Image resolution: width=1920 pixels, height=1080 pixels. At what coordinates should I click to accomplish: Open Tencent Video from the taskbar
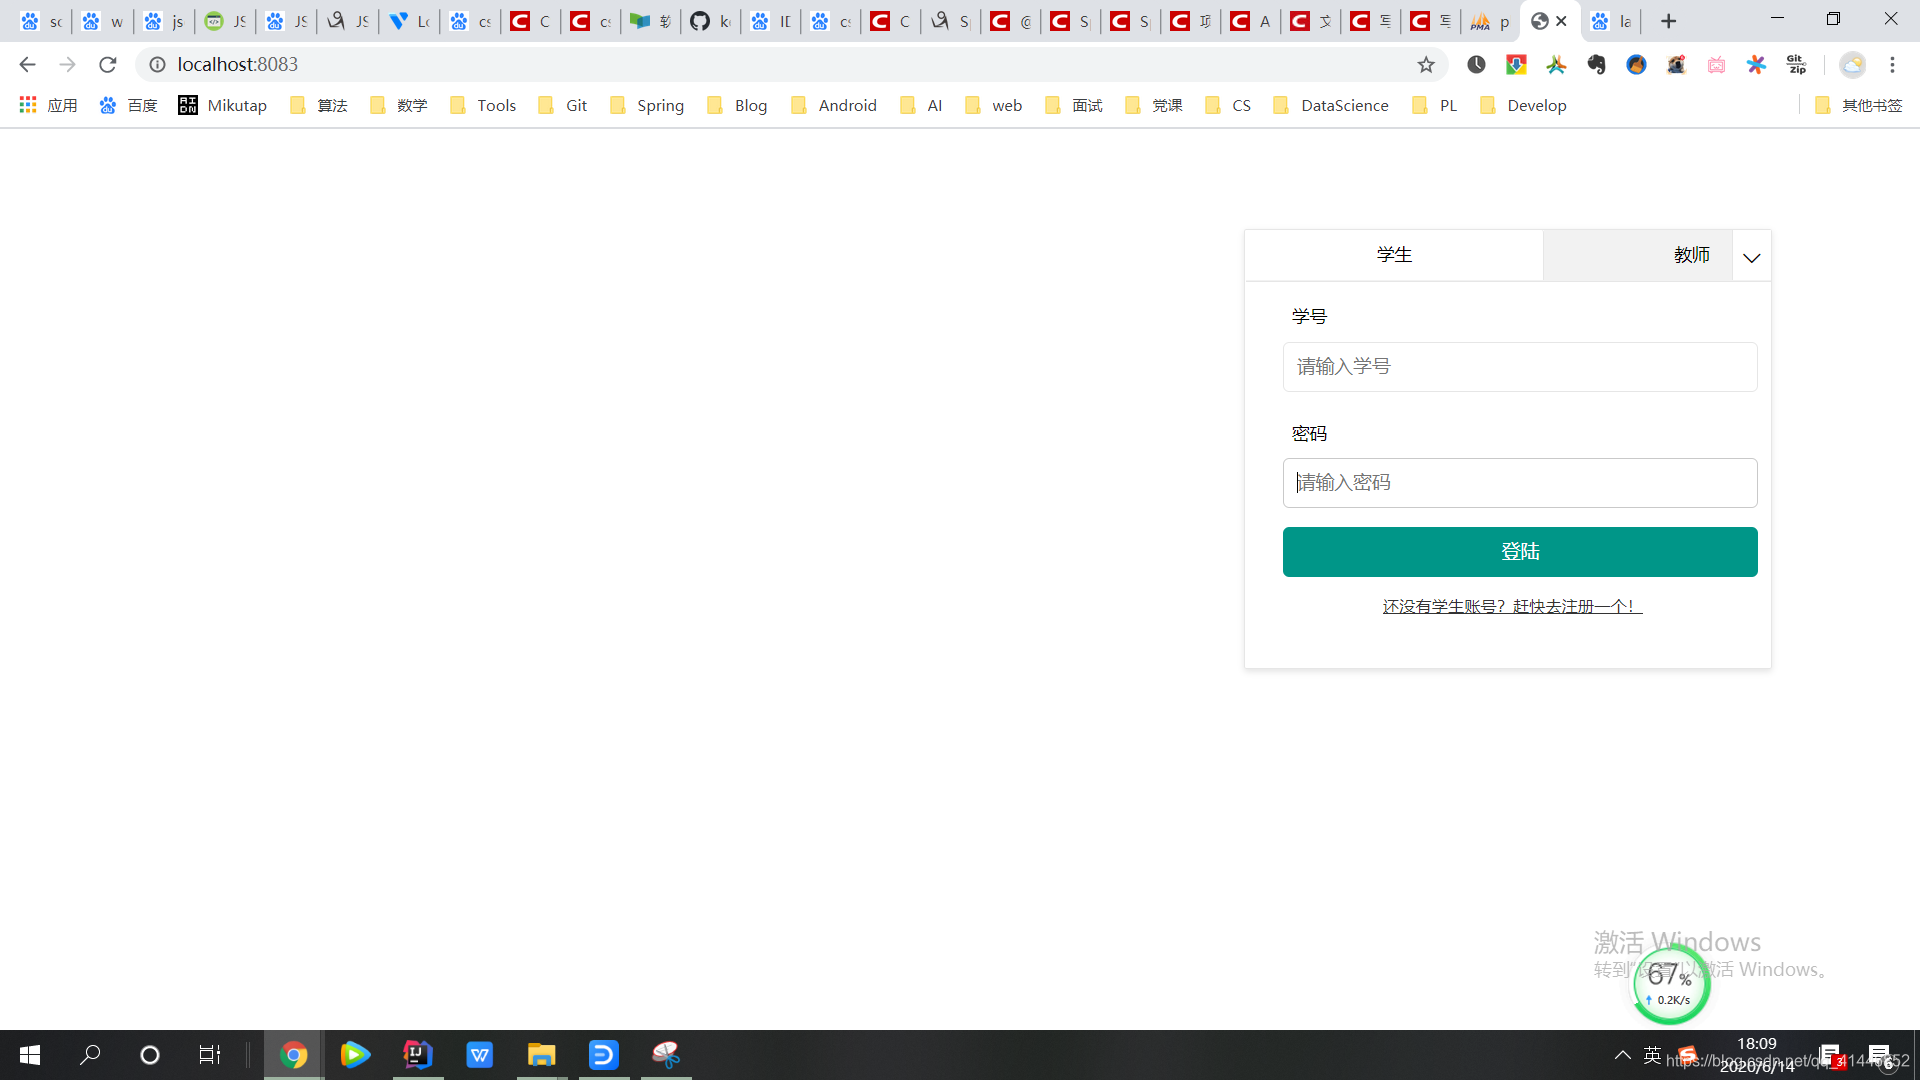pyautogui.click(x=355, y=1055)
